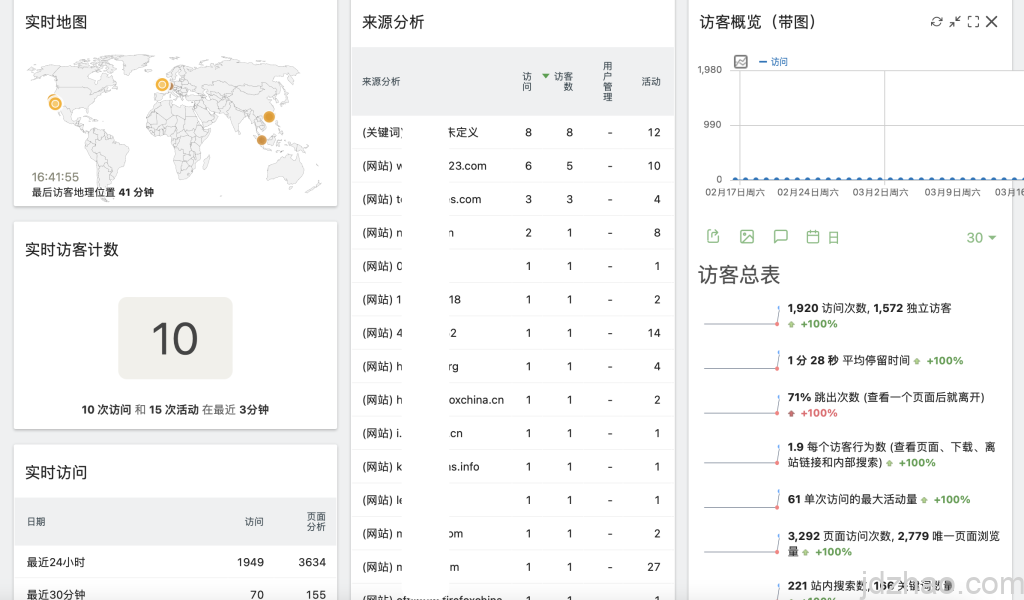Screen dimensions: 1024x600
Task: Sort by the 访客数 column header
Action: coord(563,82)
